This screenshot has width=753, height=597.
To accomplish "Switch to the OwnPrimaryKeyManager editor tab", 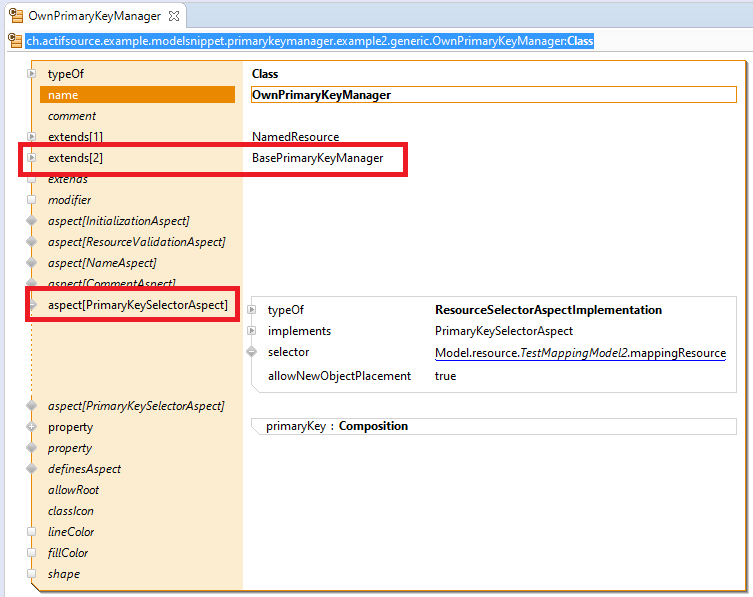I will 93,16.
